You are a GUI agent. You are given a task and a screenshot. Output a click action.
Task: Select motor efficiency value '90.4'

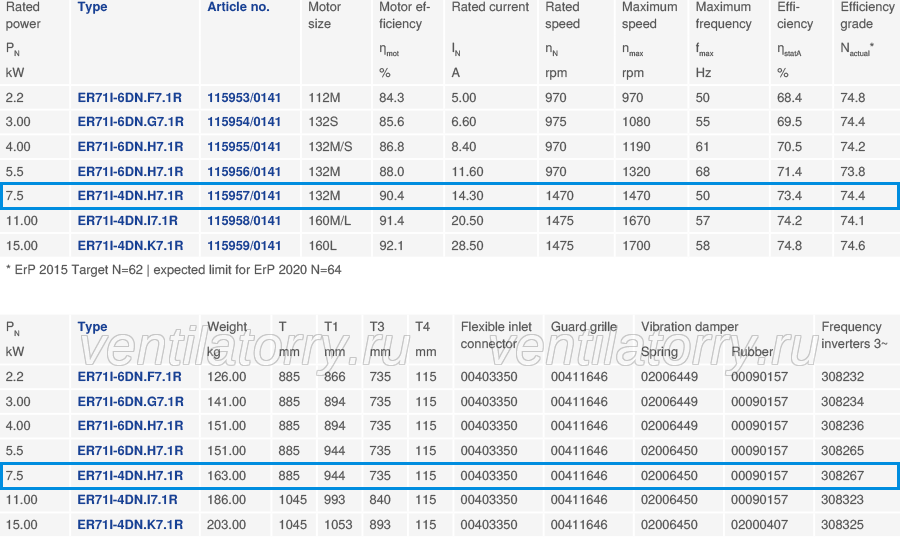[391, 196]
